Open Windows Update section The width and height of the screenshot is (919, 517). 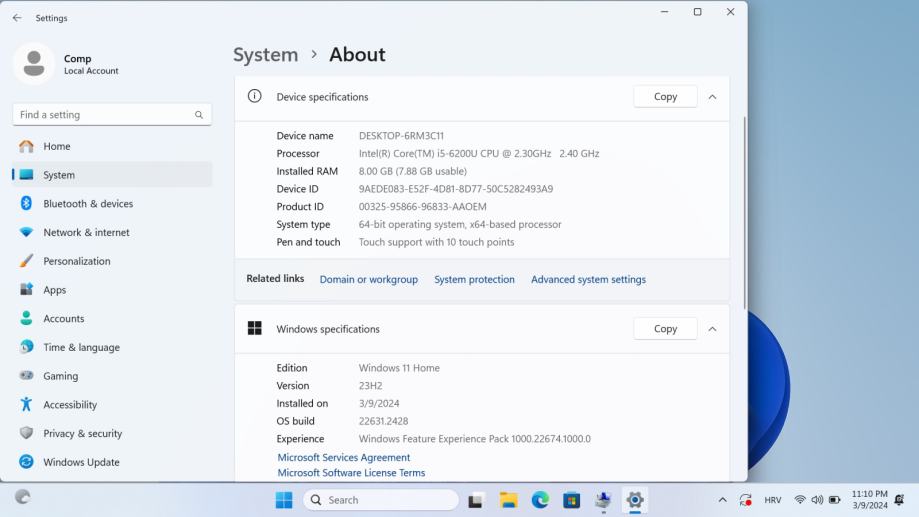81,462
